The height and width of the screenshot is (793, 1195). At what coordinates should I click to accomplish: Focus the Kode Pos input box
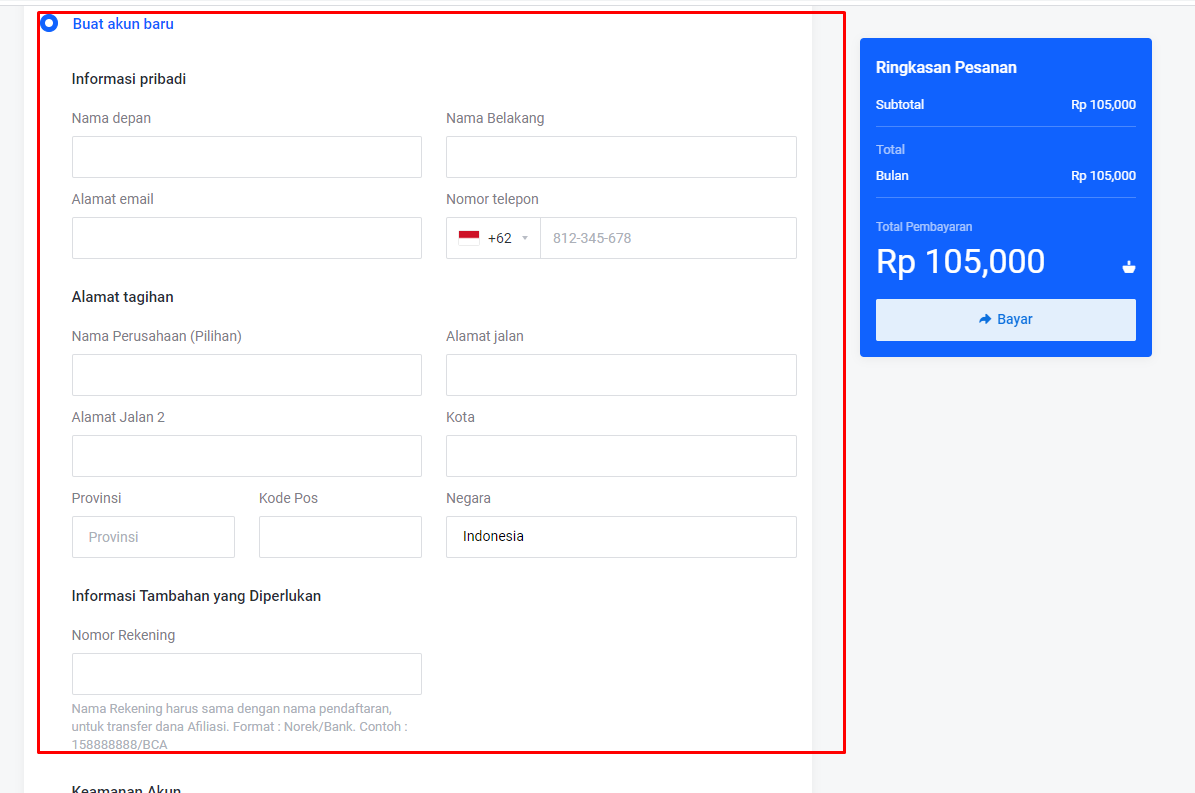(340, 537)
